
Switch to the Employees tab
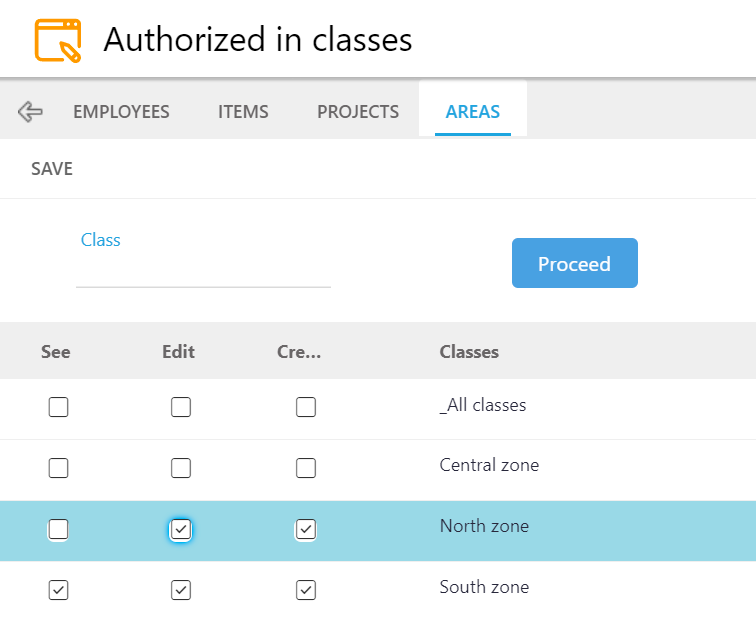point(121,112)
